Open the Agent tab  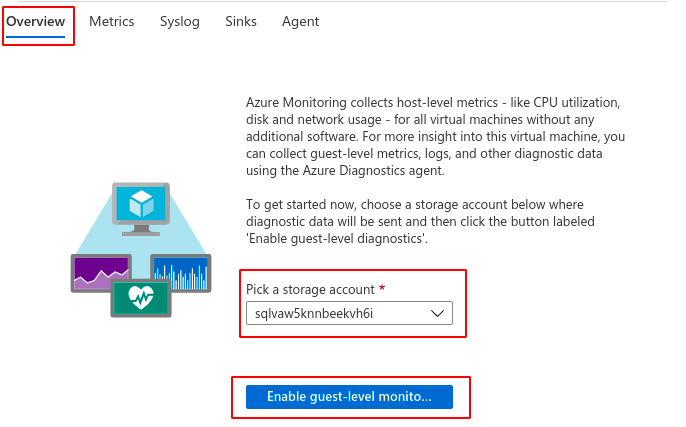(x=301, y=21)
